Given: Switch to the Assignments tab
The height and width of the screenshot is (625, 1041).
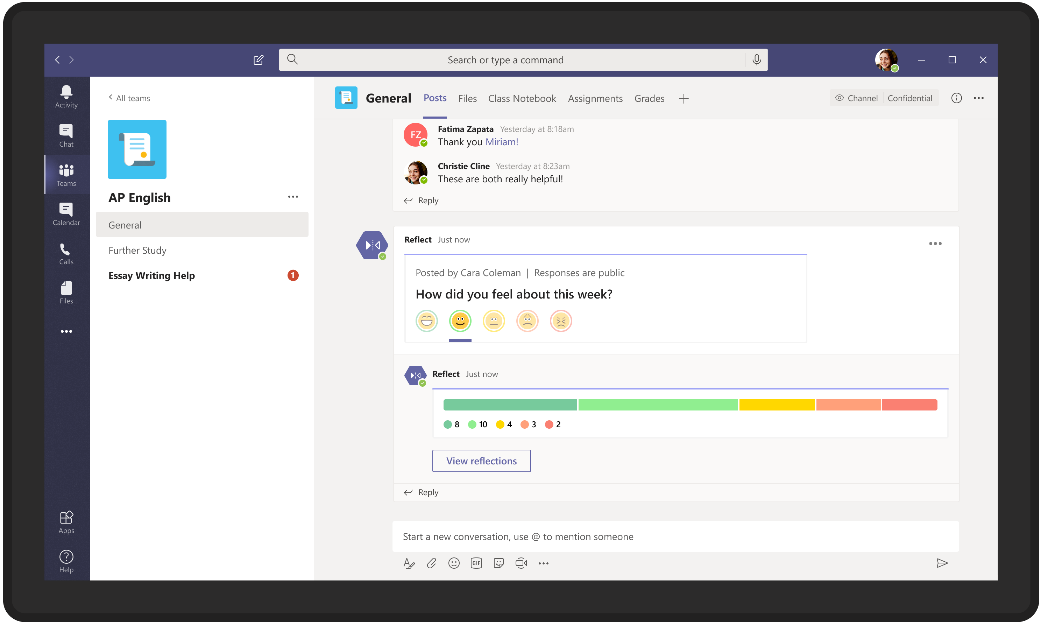Looking at the screenshot, I should [x=595, y=98].
